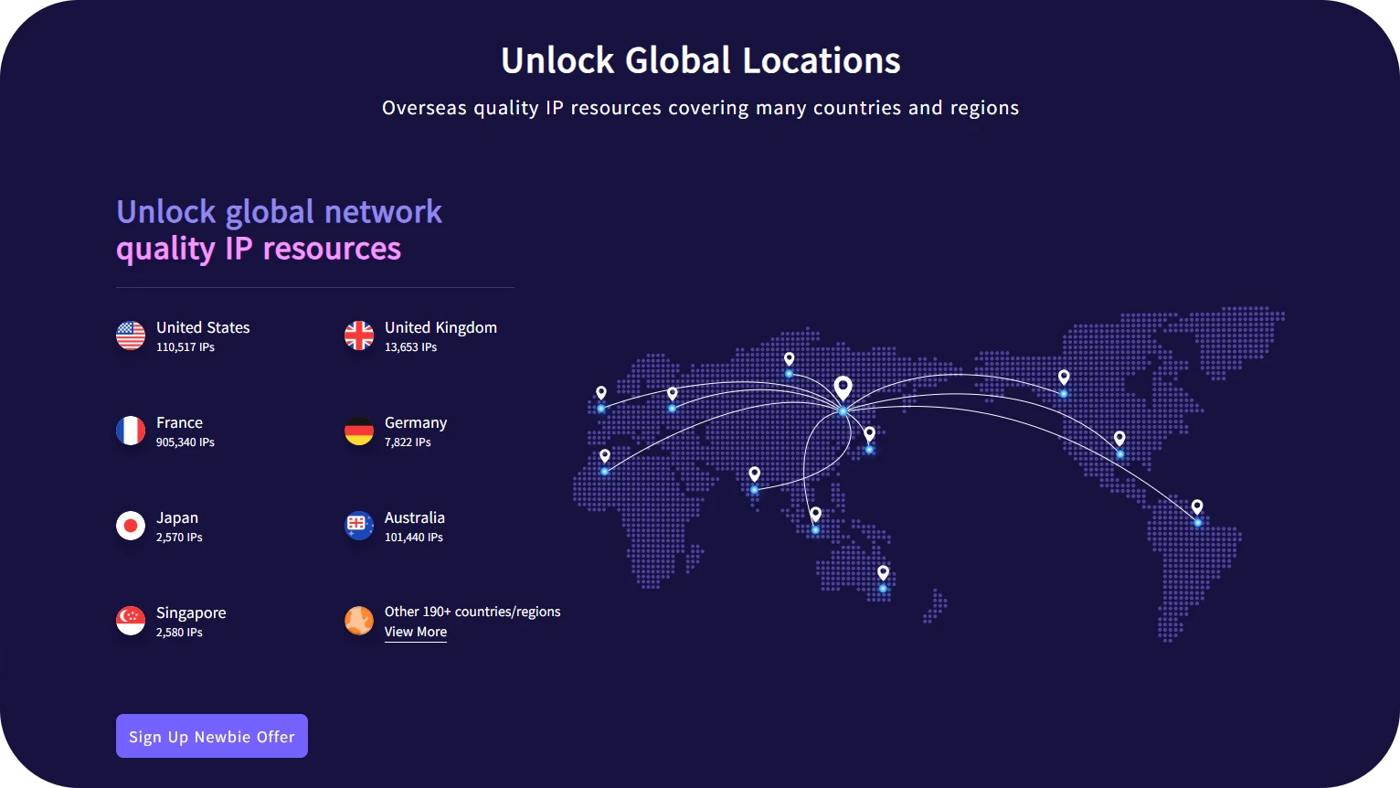
Task: Click the "United States" country name
Action: 203,327
